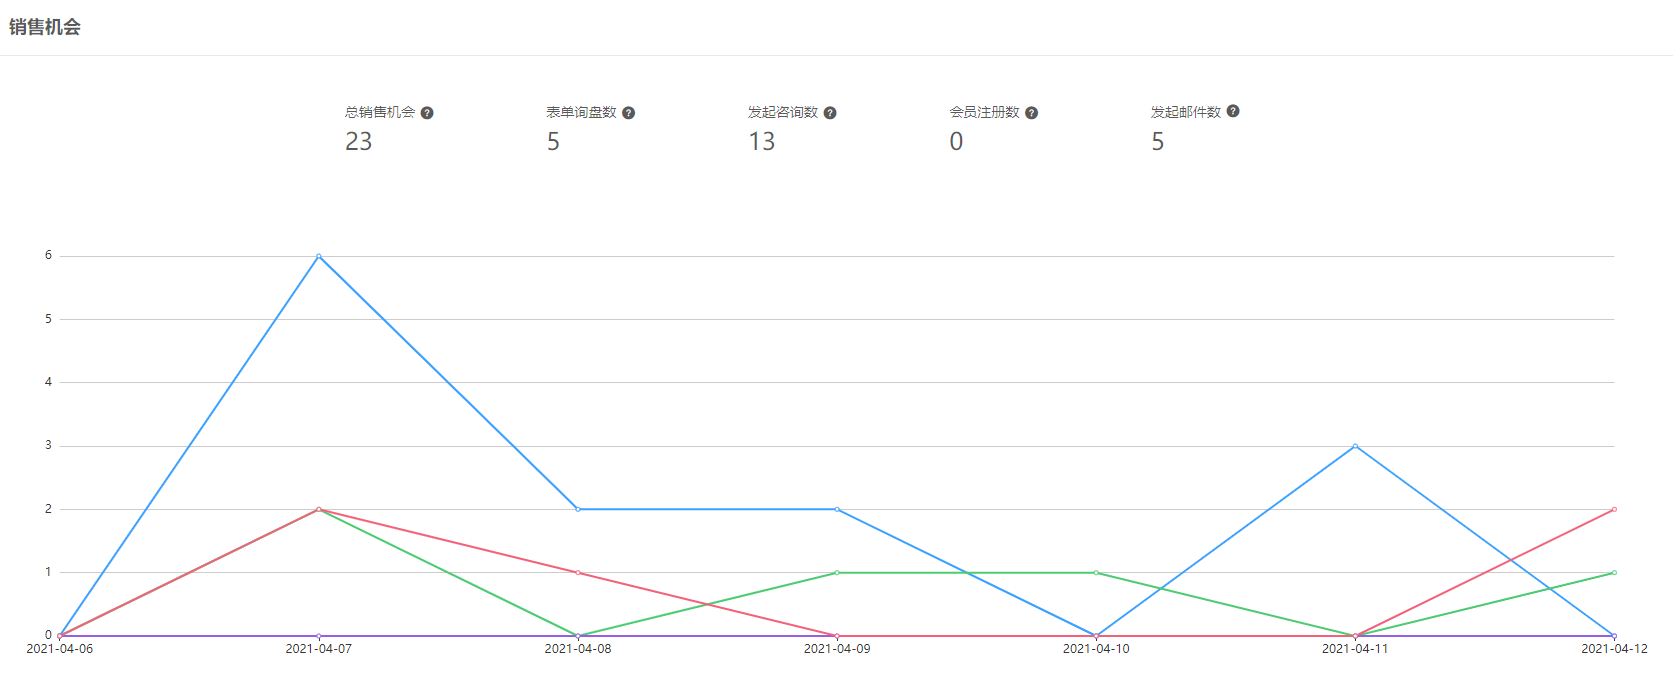This screenshot has width=1673, height=674.
Task: Click the red data point on 2021-04-08
Action: pyautogui.click(x=578, y=573)
